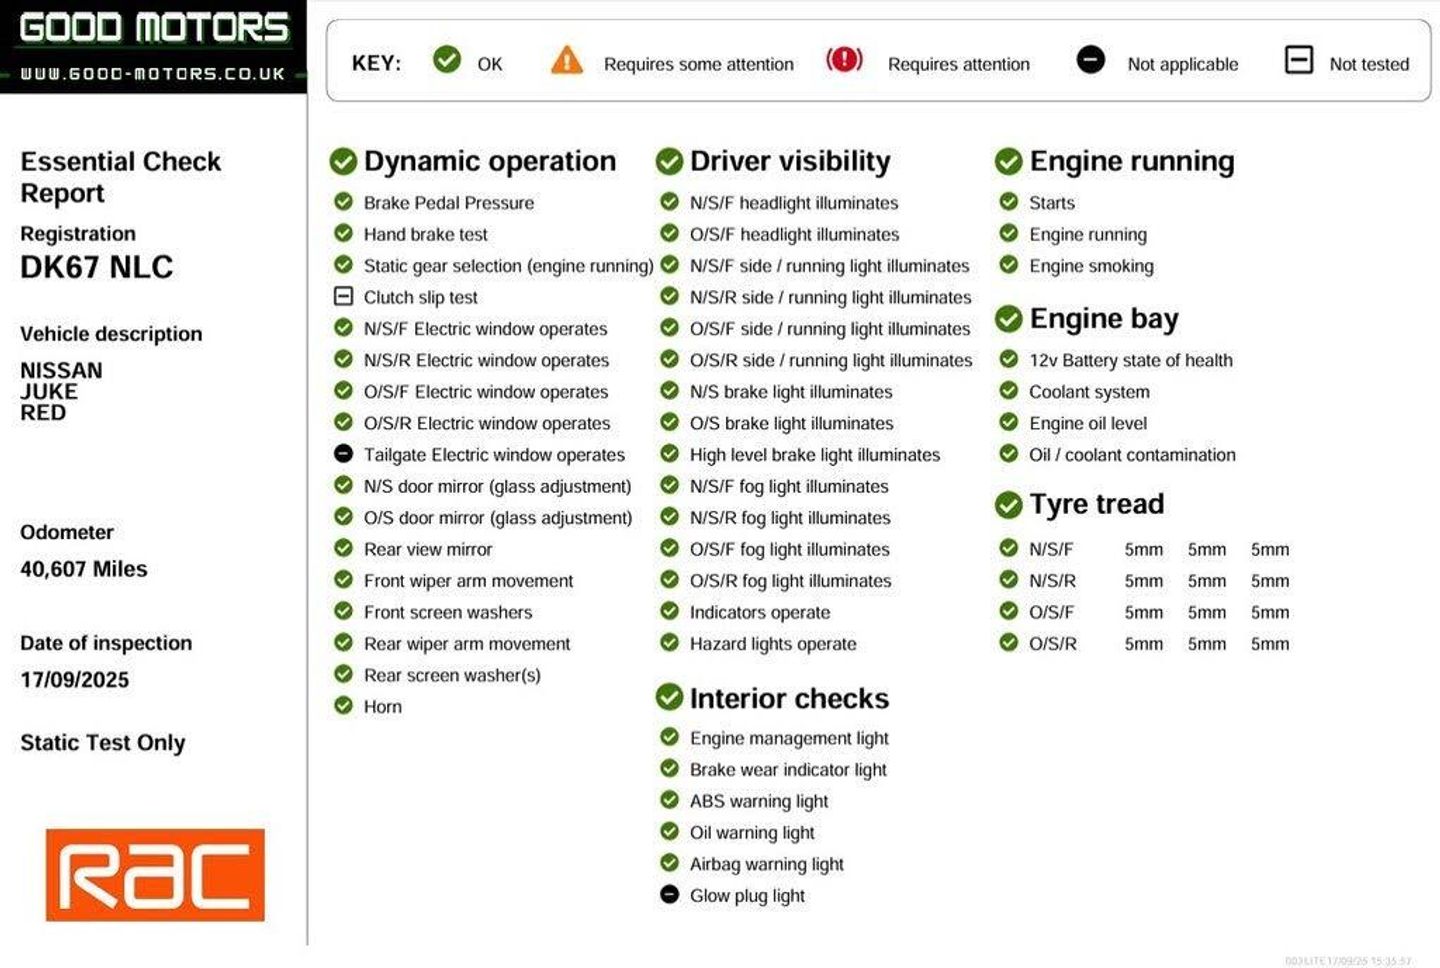Click the black Not applicable key icon

pos(1090,60)
